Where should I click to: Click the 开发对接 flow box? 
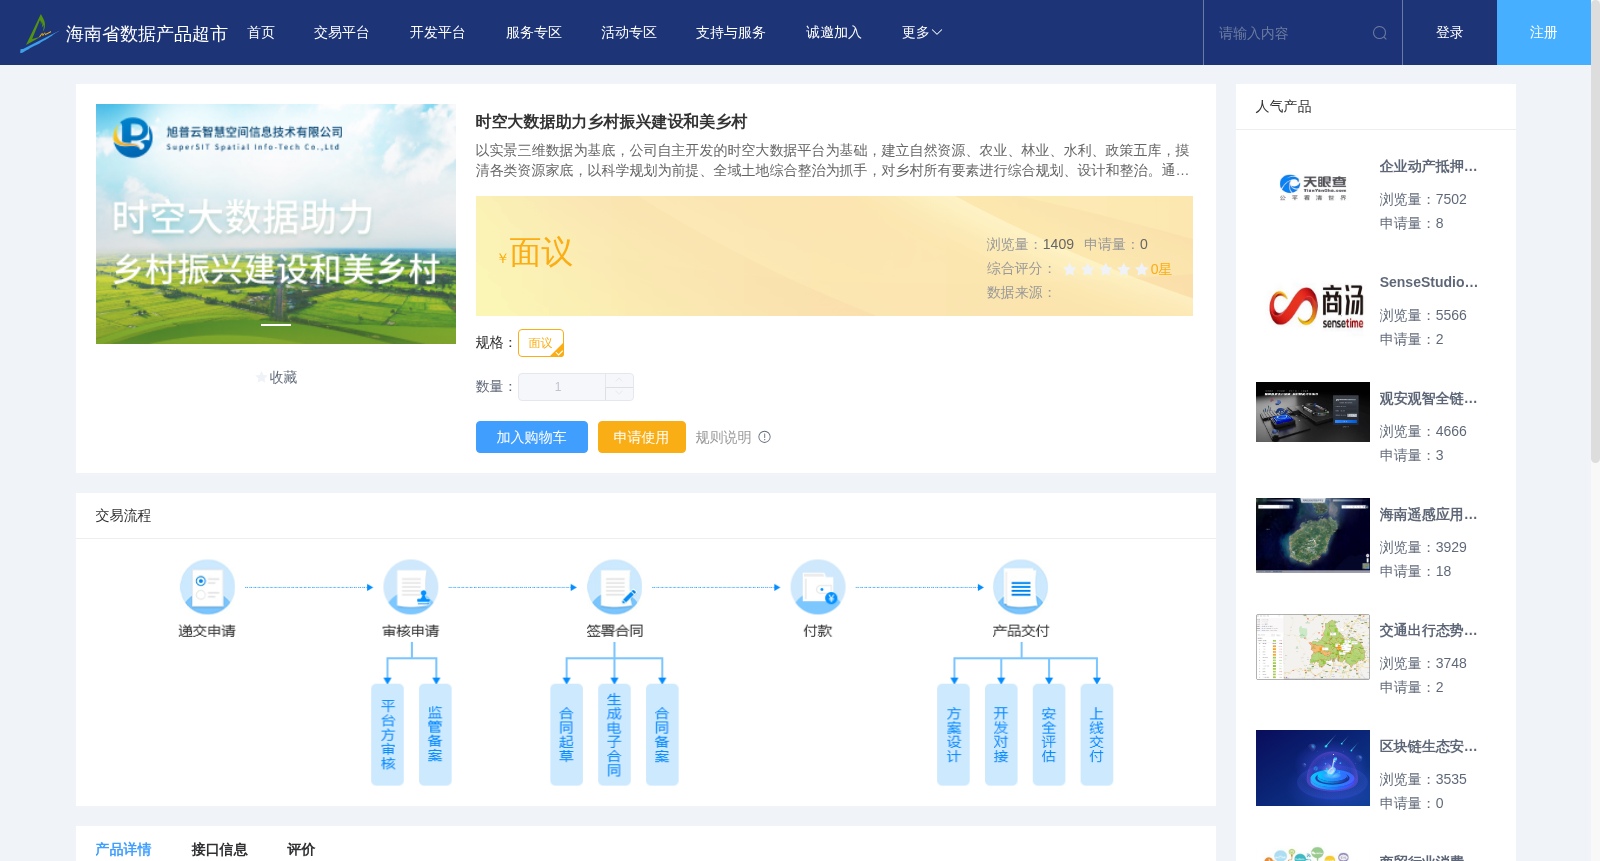click(1001, 735)
